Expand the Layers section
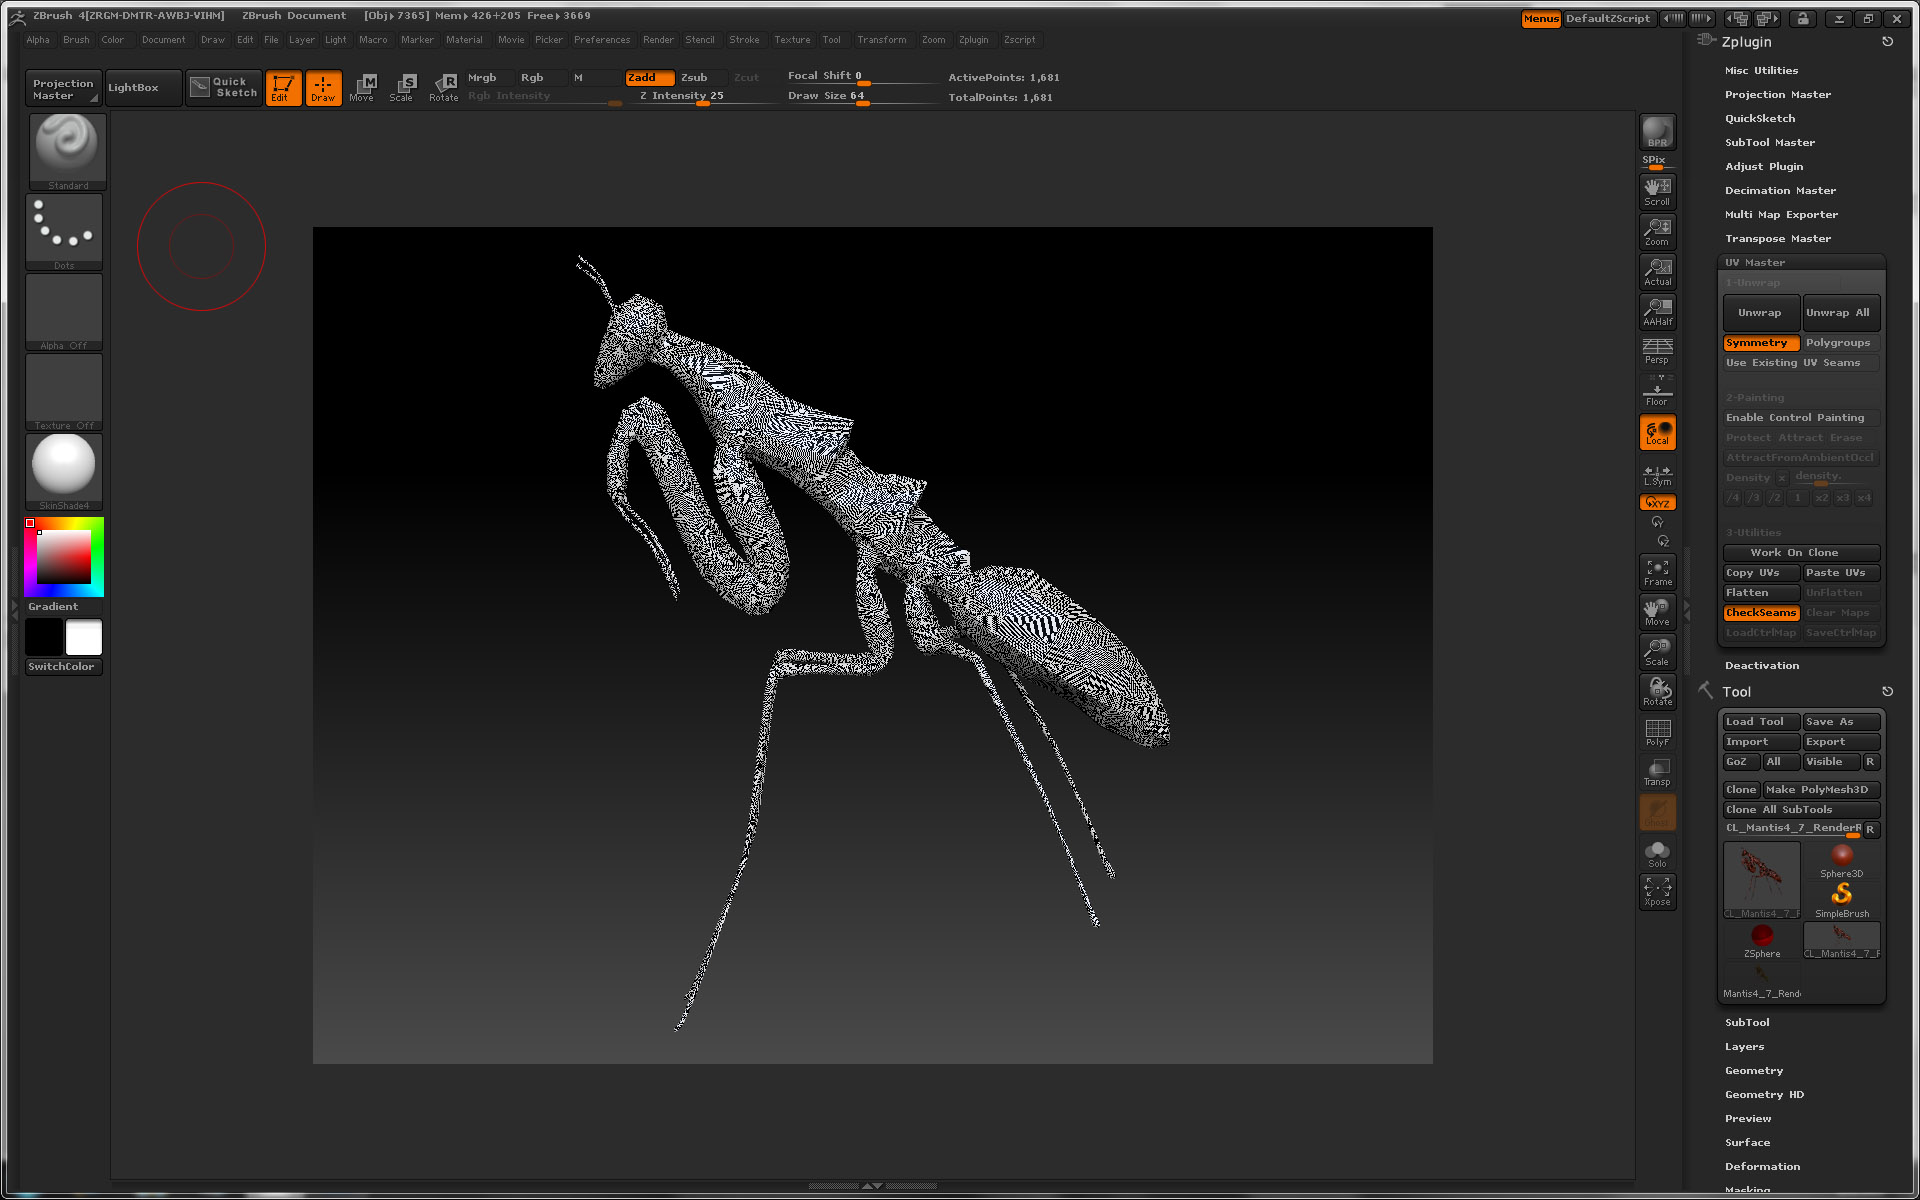This screenshot has height=1200, width=1920. tap(1744, 1046)
